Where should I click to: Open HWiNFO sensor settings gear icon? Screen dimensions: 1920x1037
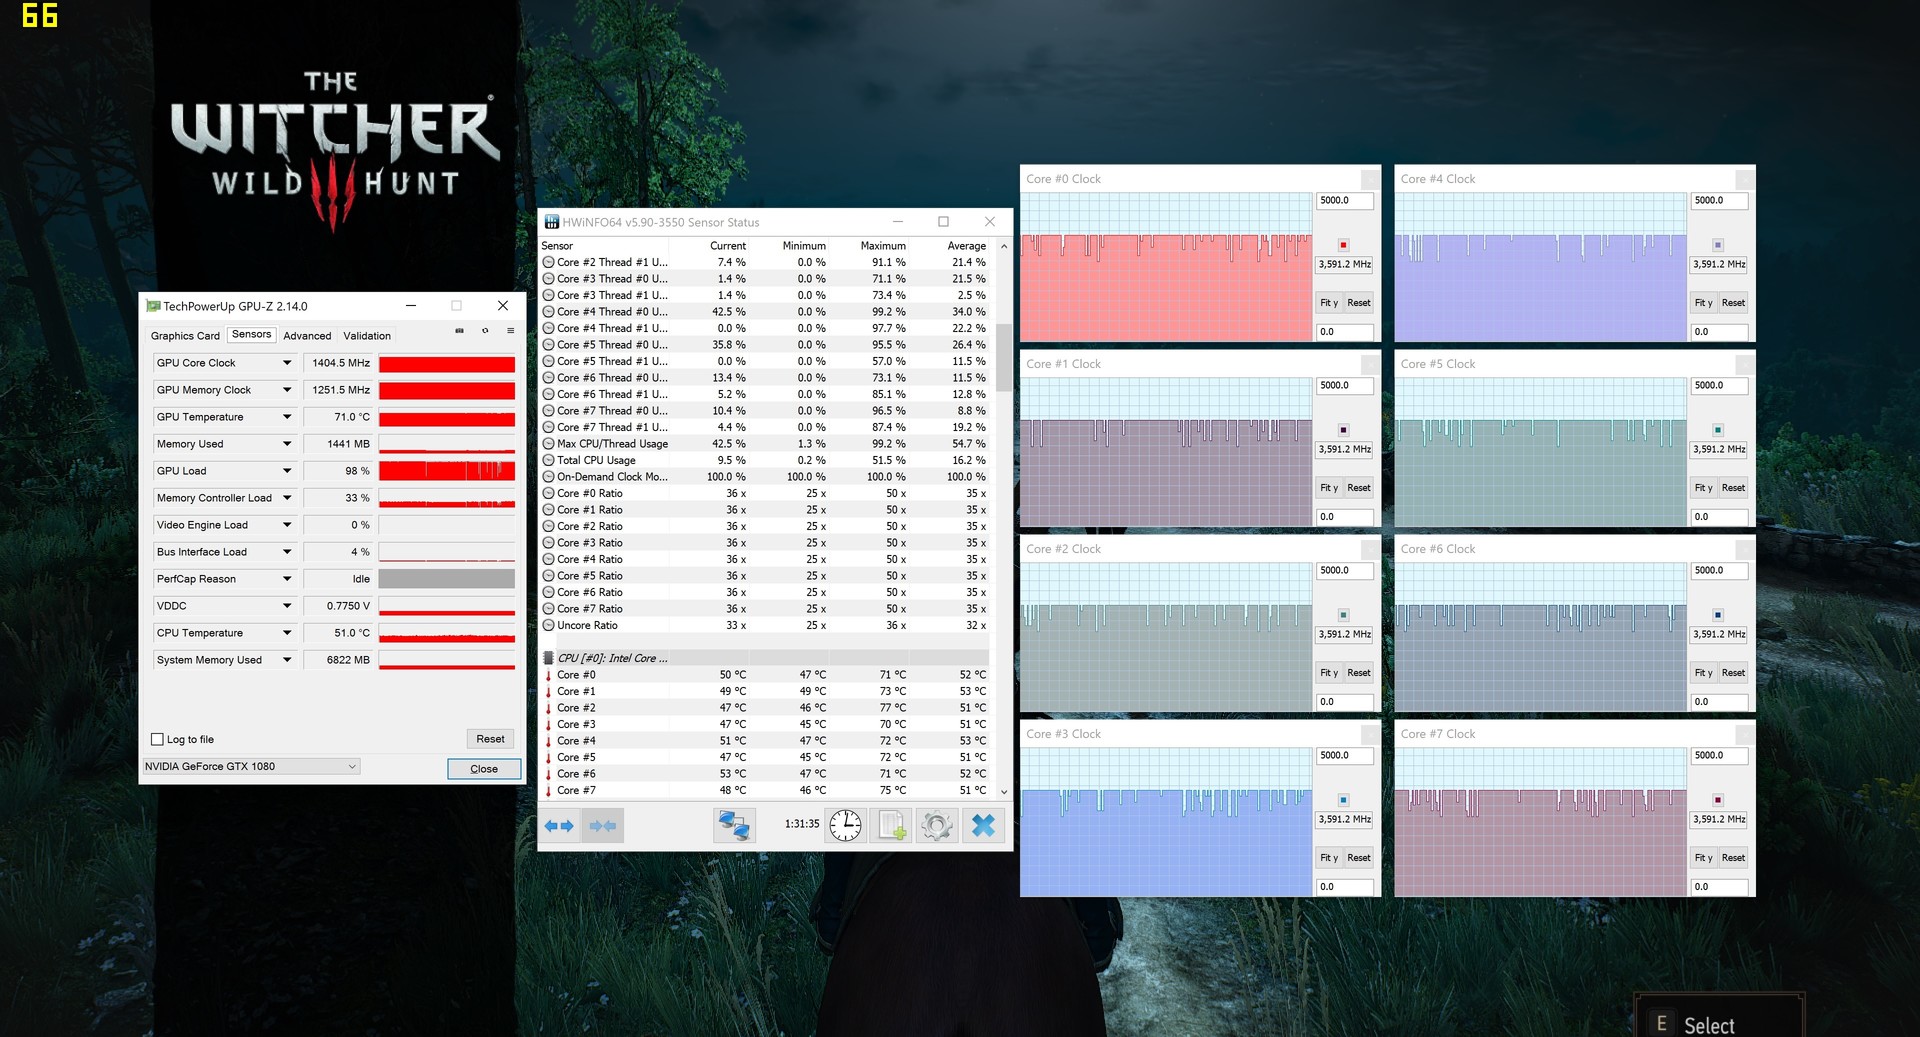click(937, 826)
